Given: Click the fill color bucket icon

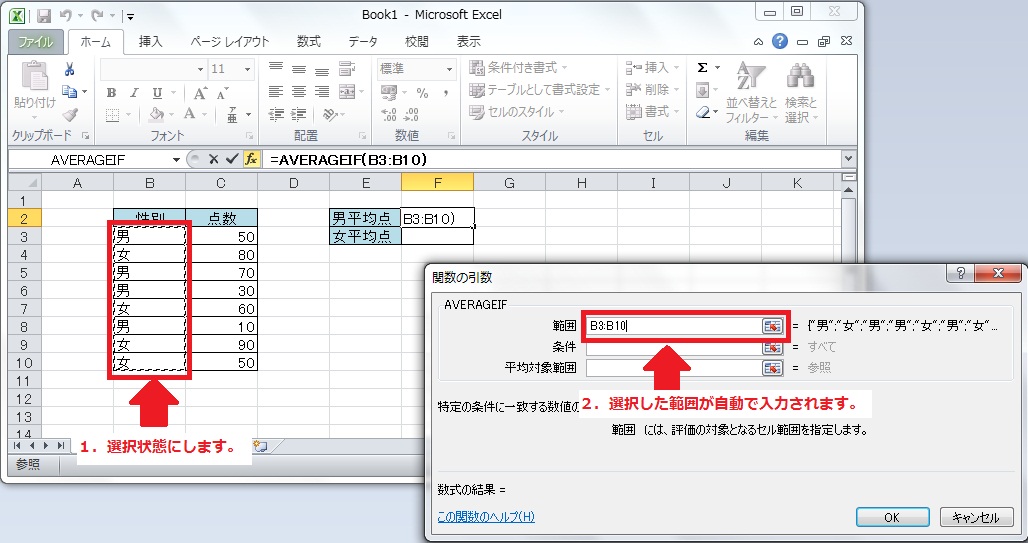Looking at the screenshot, I should [156, 115].
